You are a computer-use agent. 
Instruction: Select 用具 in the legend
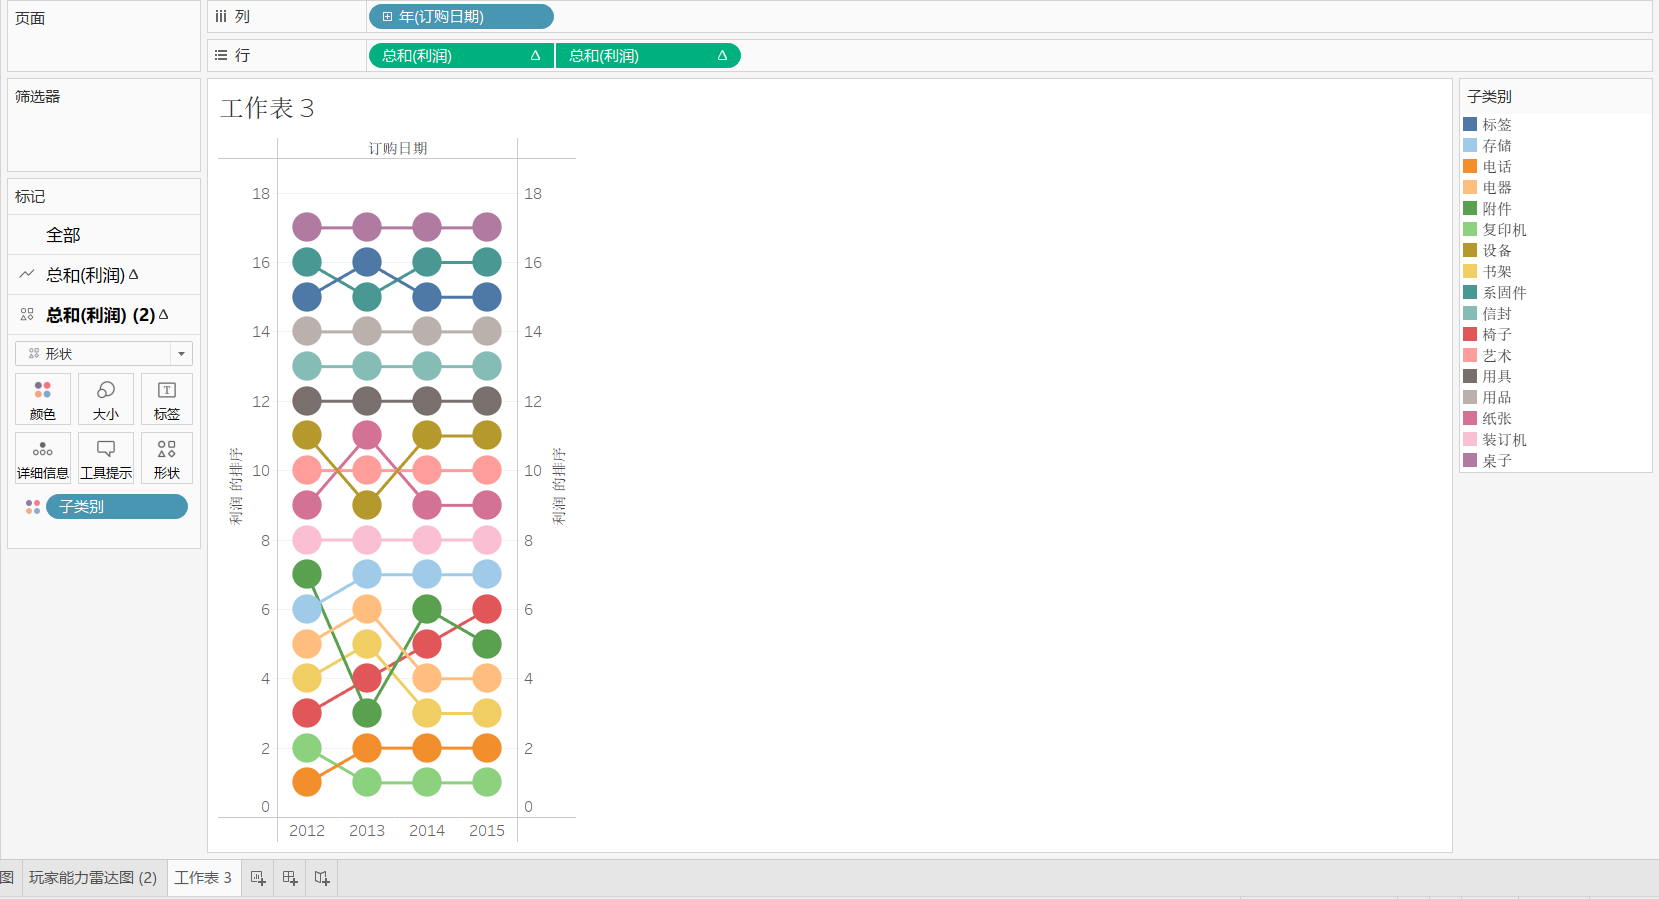pyautogui.click(x=1497, y=376)
